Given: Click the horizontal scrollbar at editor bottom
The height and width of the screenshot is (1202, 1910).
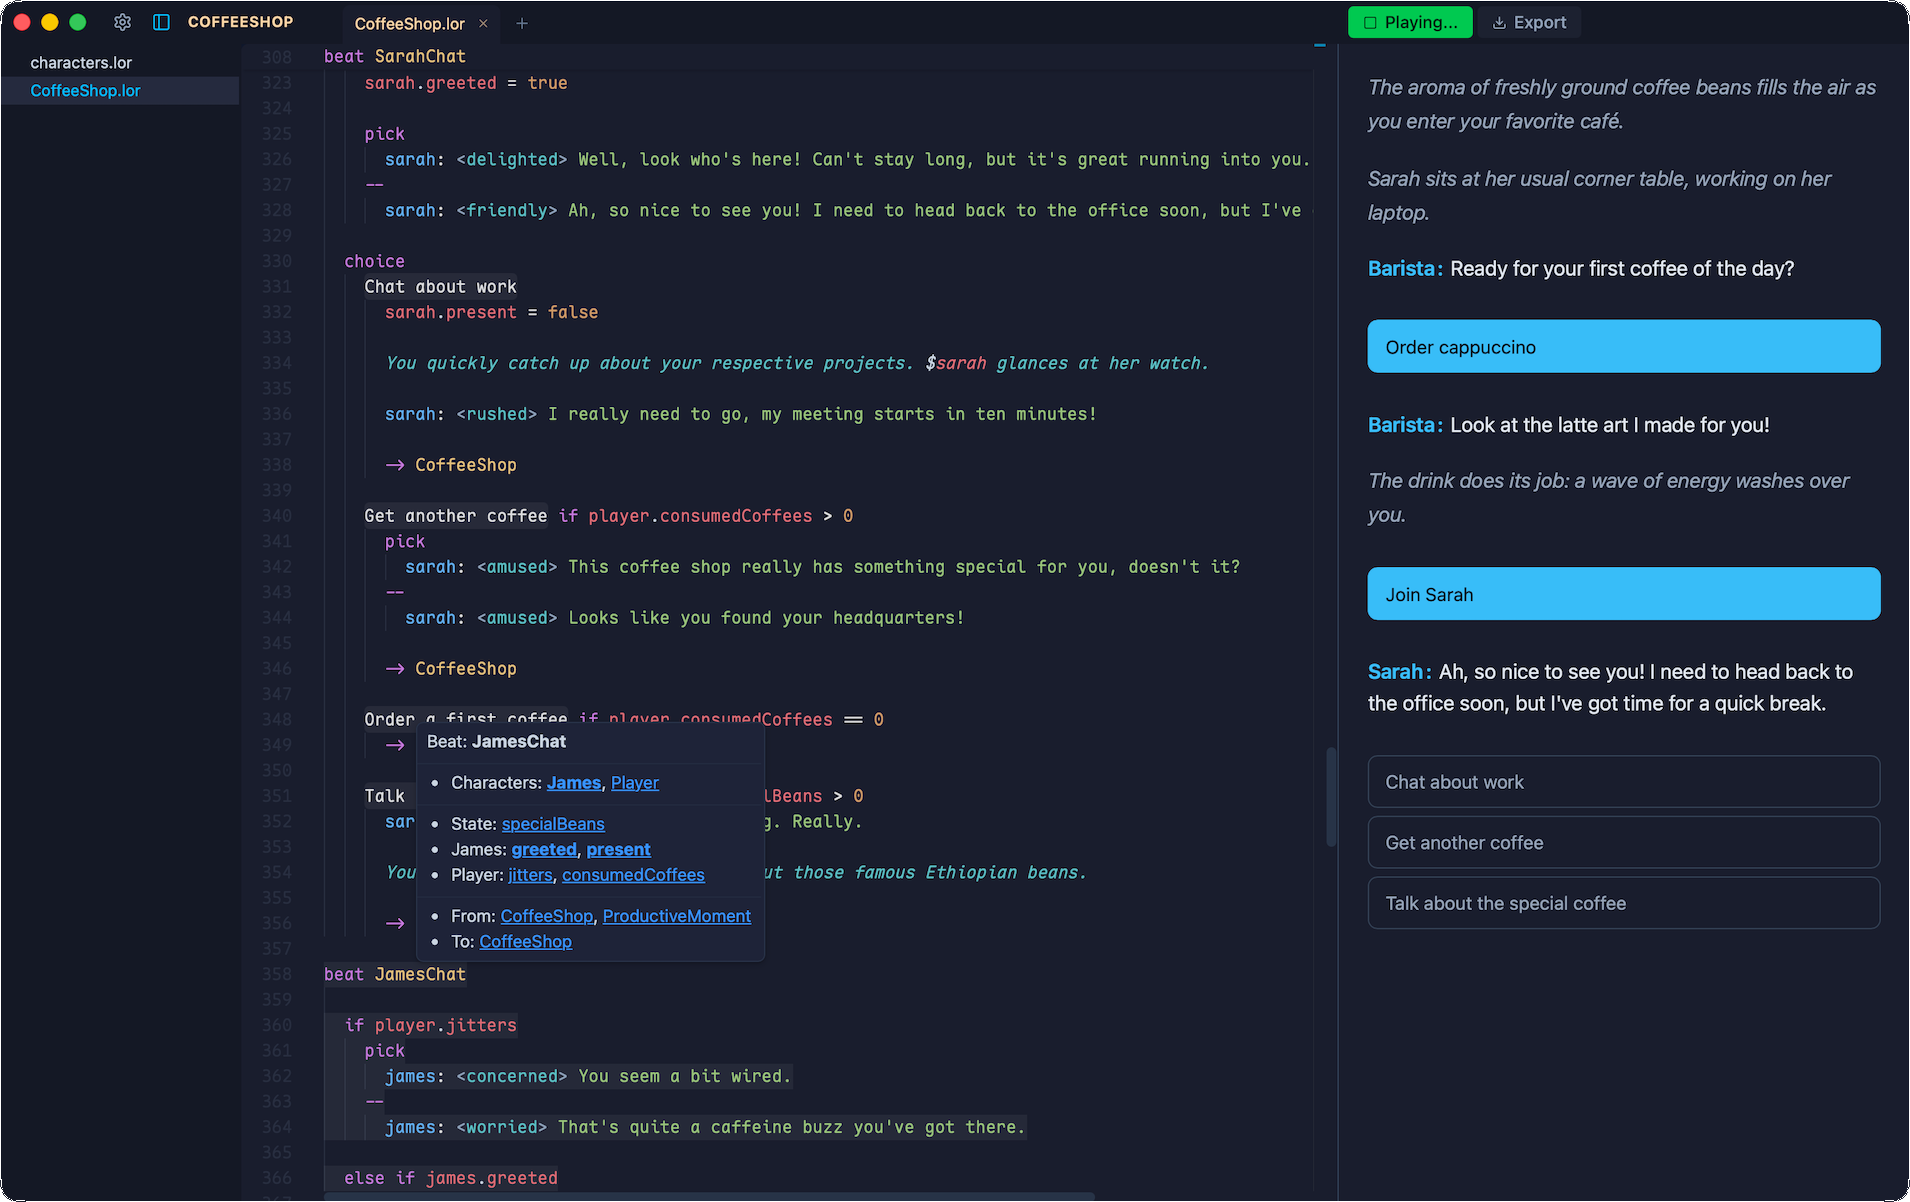Looking at the screenshot, I should [708, 1196].
